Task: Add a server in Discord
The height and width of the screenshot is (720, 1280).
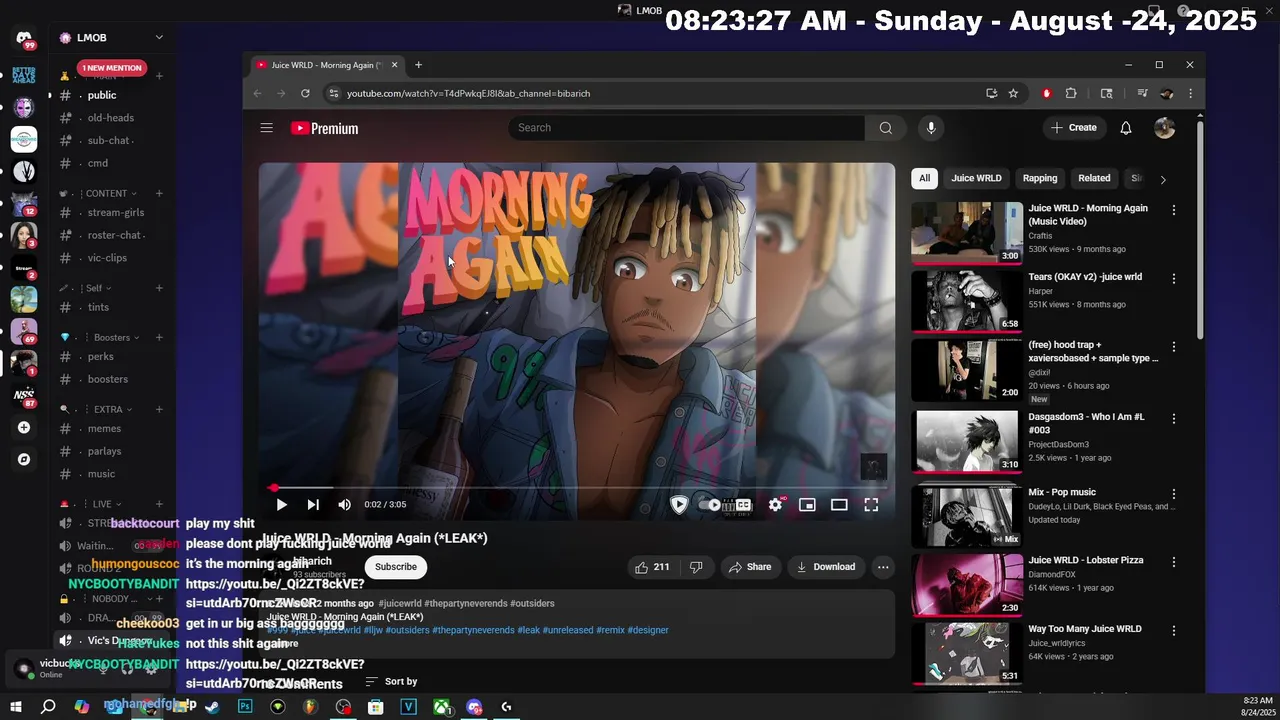Action: pyautogui.click(x=24, y=428)
